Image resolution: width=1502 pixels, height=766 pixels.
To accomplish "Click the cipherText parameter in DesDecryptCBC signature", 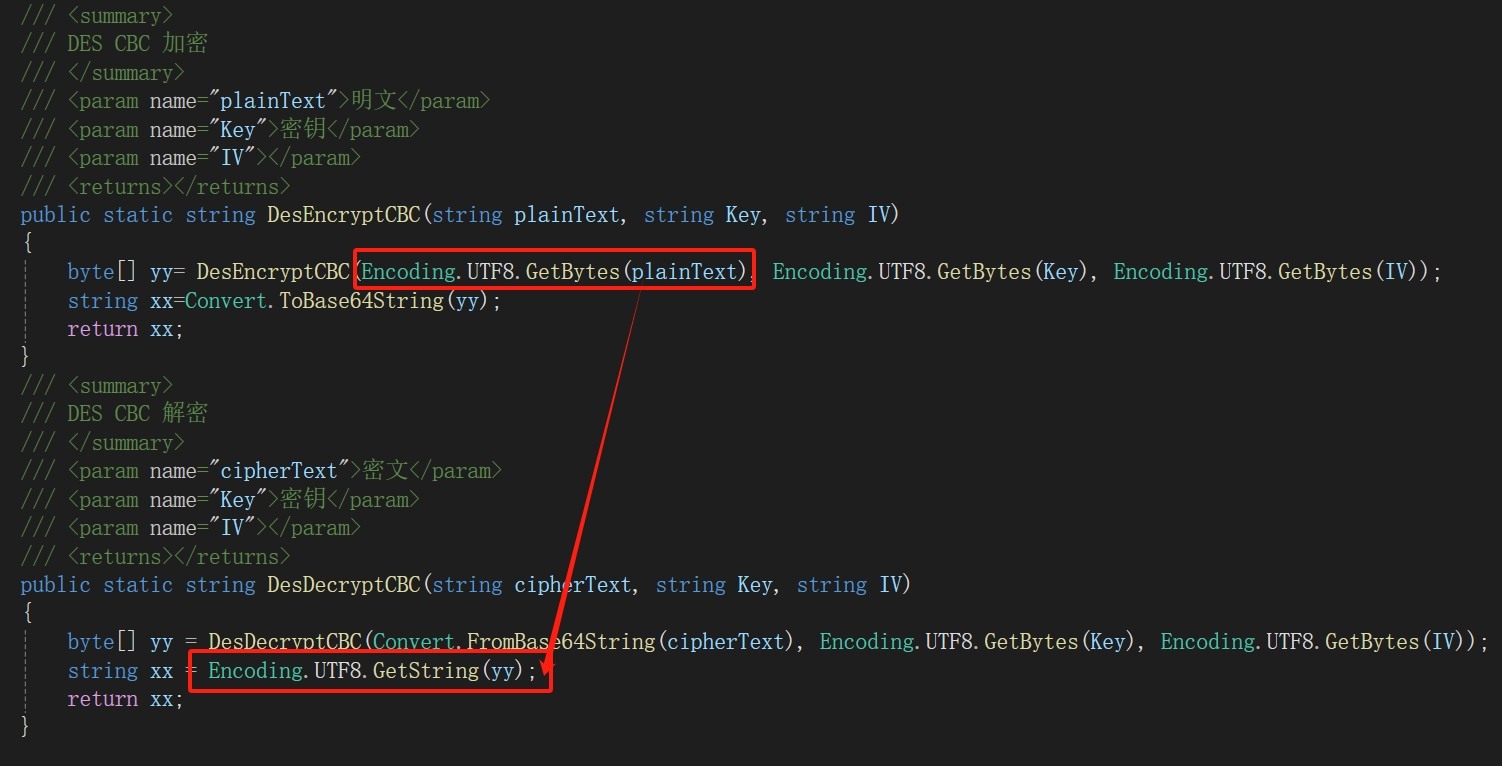I will (574, 585).
